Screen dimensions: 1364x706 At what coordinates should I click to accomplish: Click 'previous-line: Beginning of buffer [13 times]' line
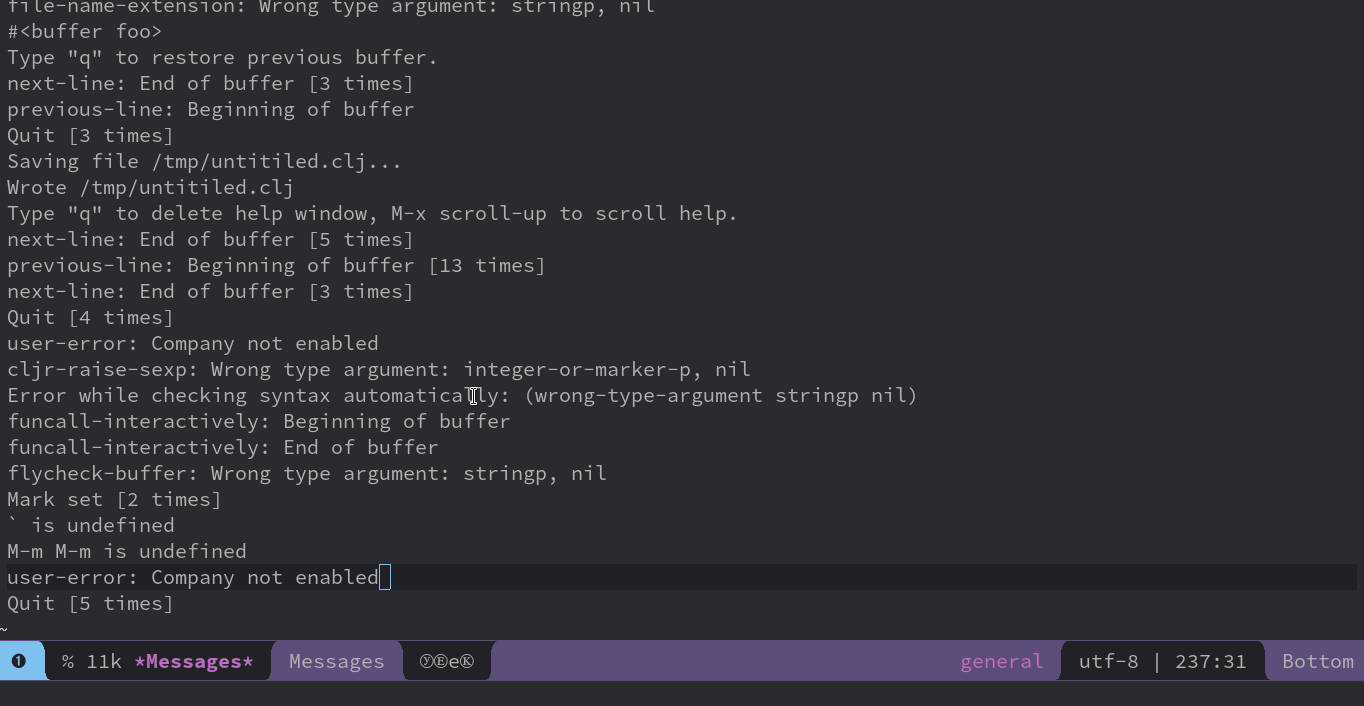tap(276, 265)
